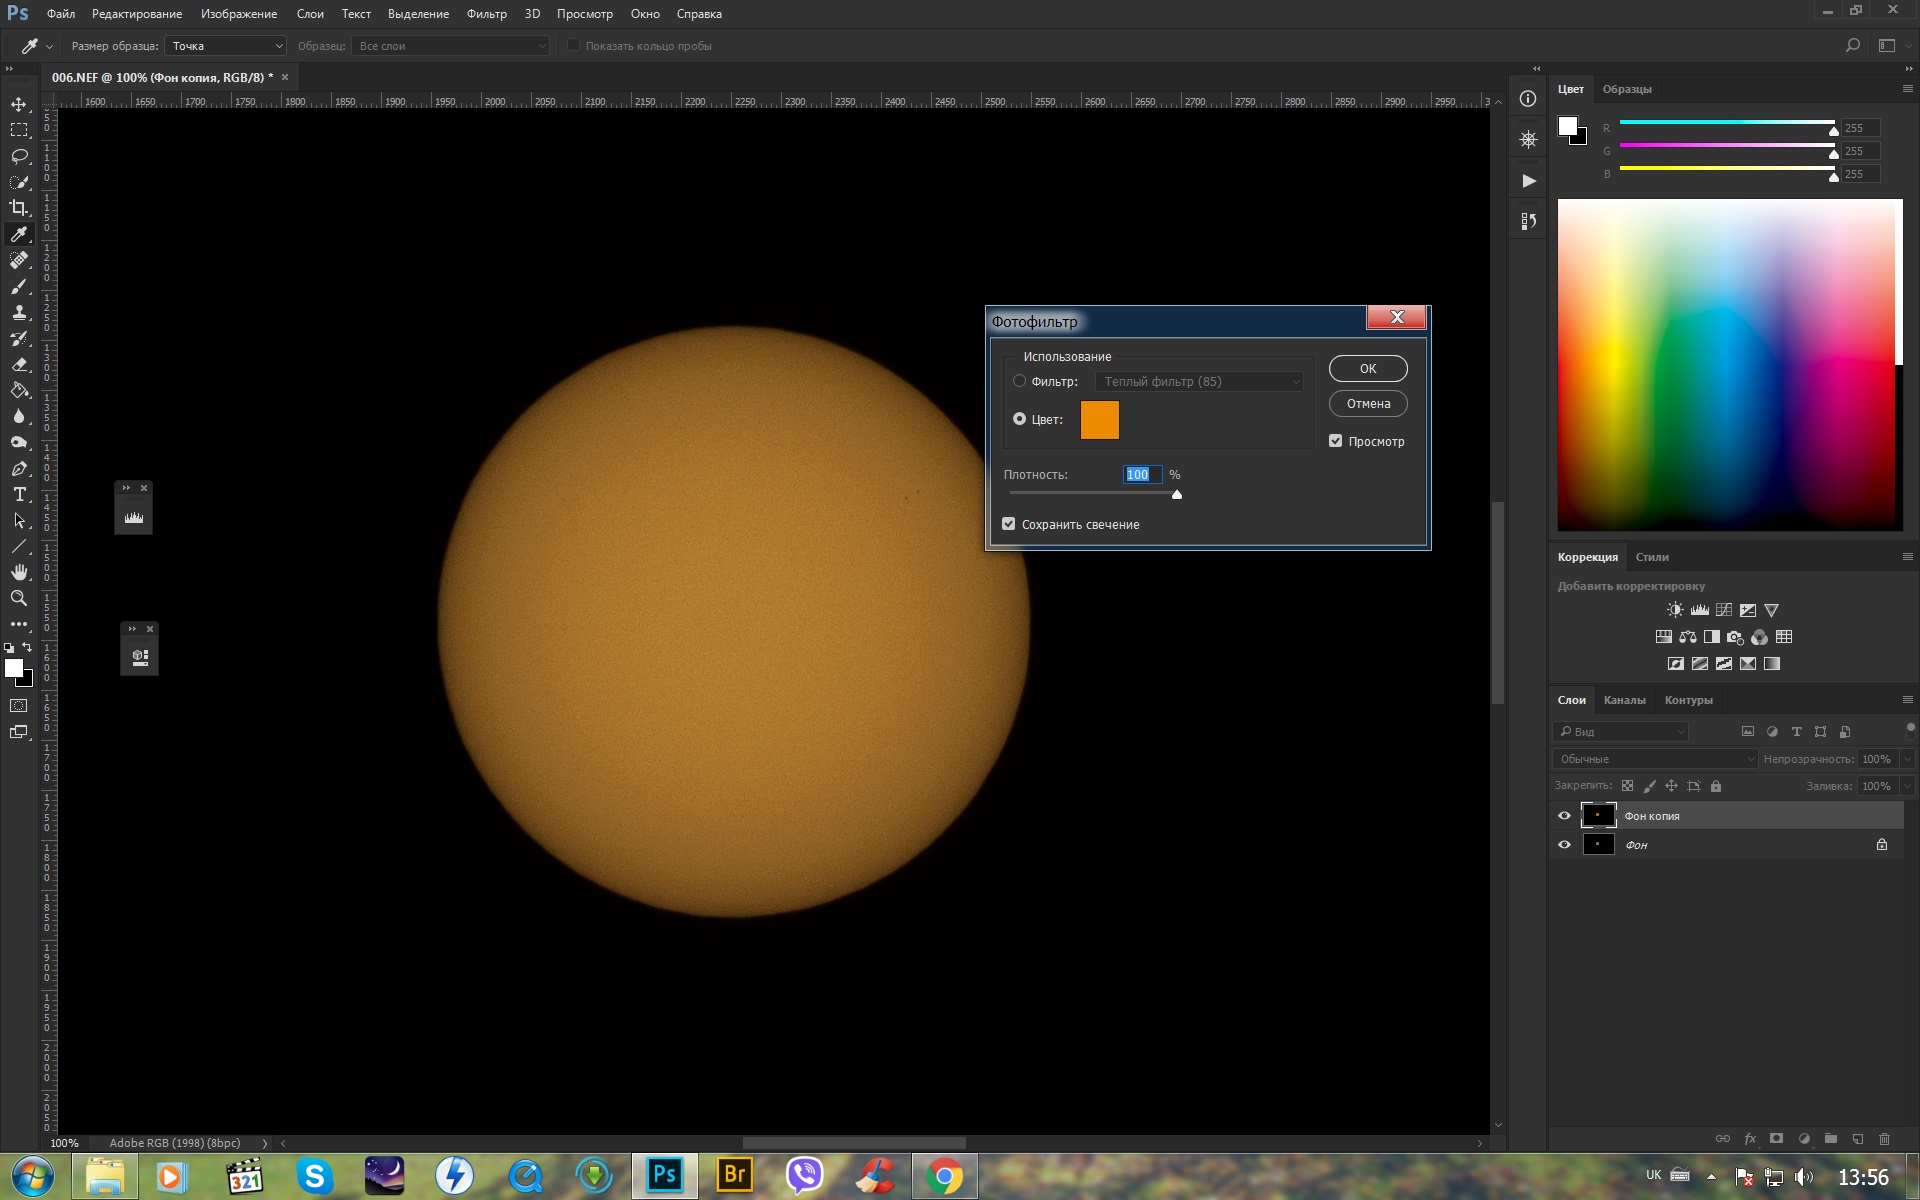1920x1200 pixels.
Task: Click the orange Цвет color swatch
Action: 1099,420
